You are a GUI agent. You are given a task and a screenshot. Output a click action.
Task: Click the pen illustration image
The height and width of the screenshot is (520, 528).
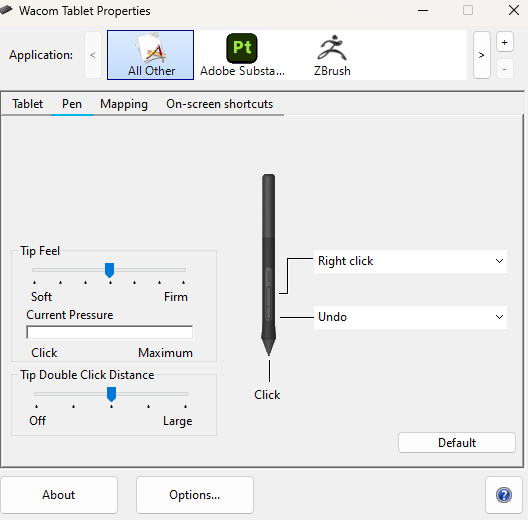pyautogui.click(x=268, y=265)
